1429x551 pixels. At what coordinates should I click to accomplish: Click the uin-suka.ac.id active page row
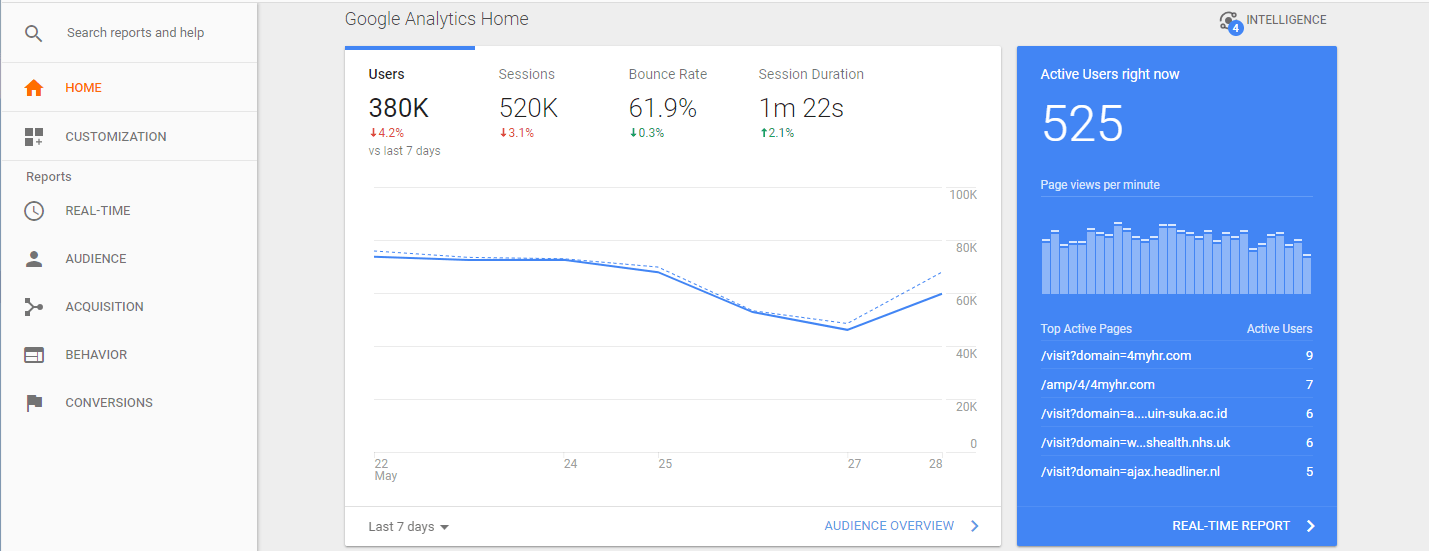1176,414
